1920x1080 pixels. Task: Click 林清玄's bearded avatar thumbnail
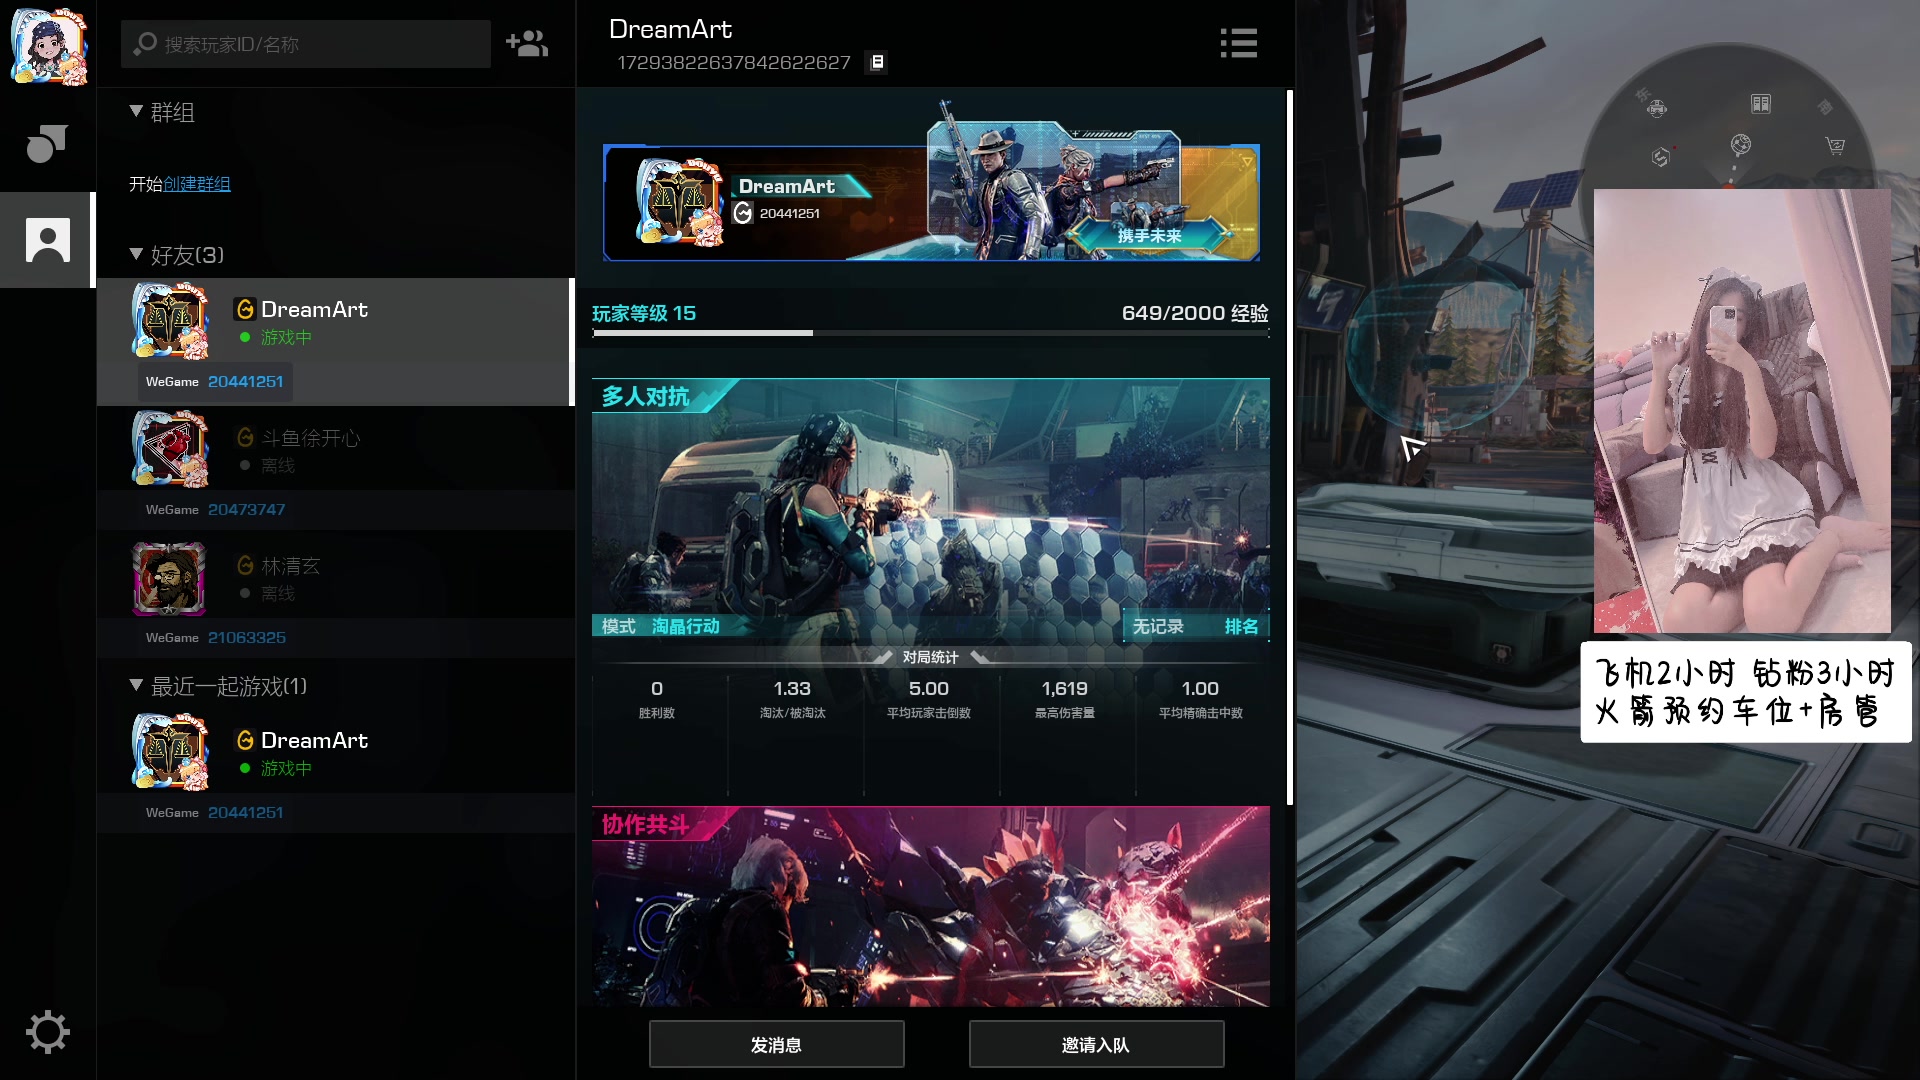(170, 578)
